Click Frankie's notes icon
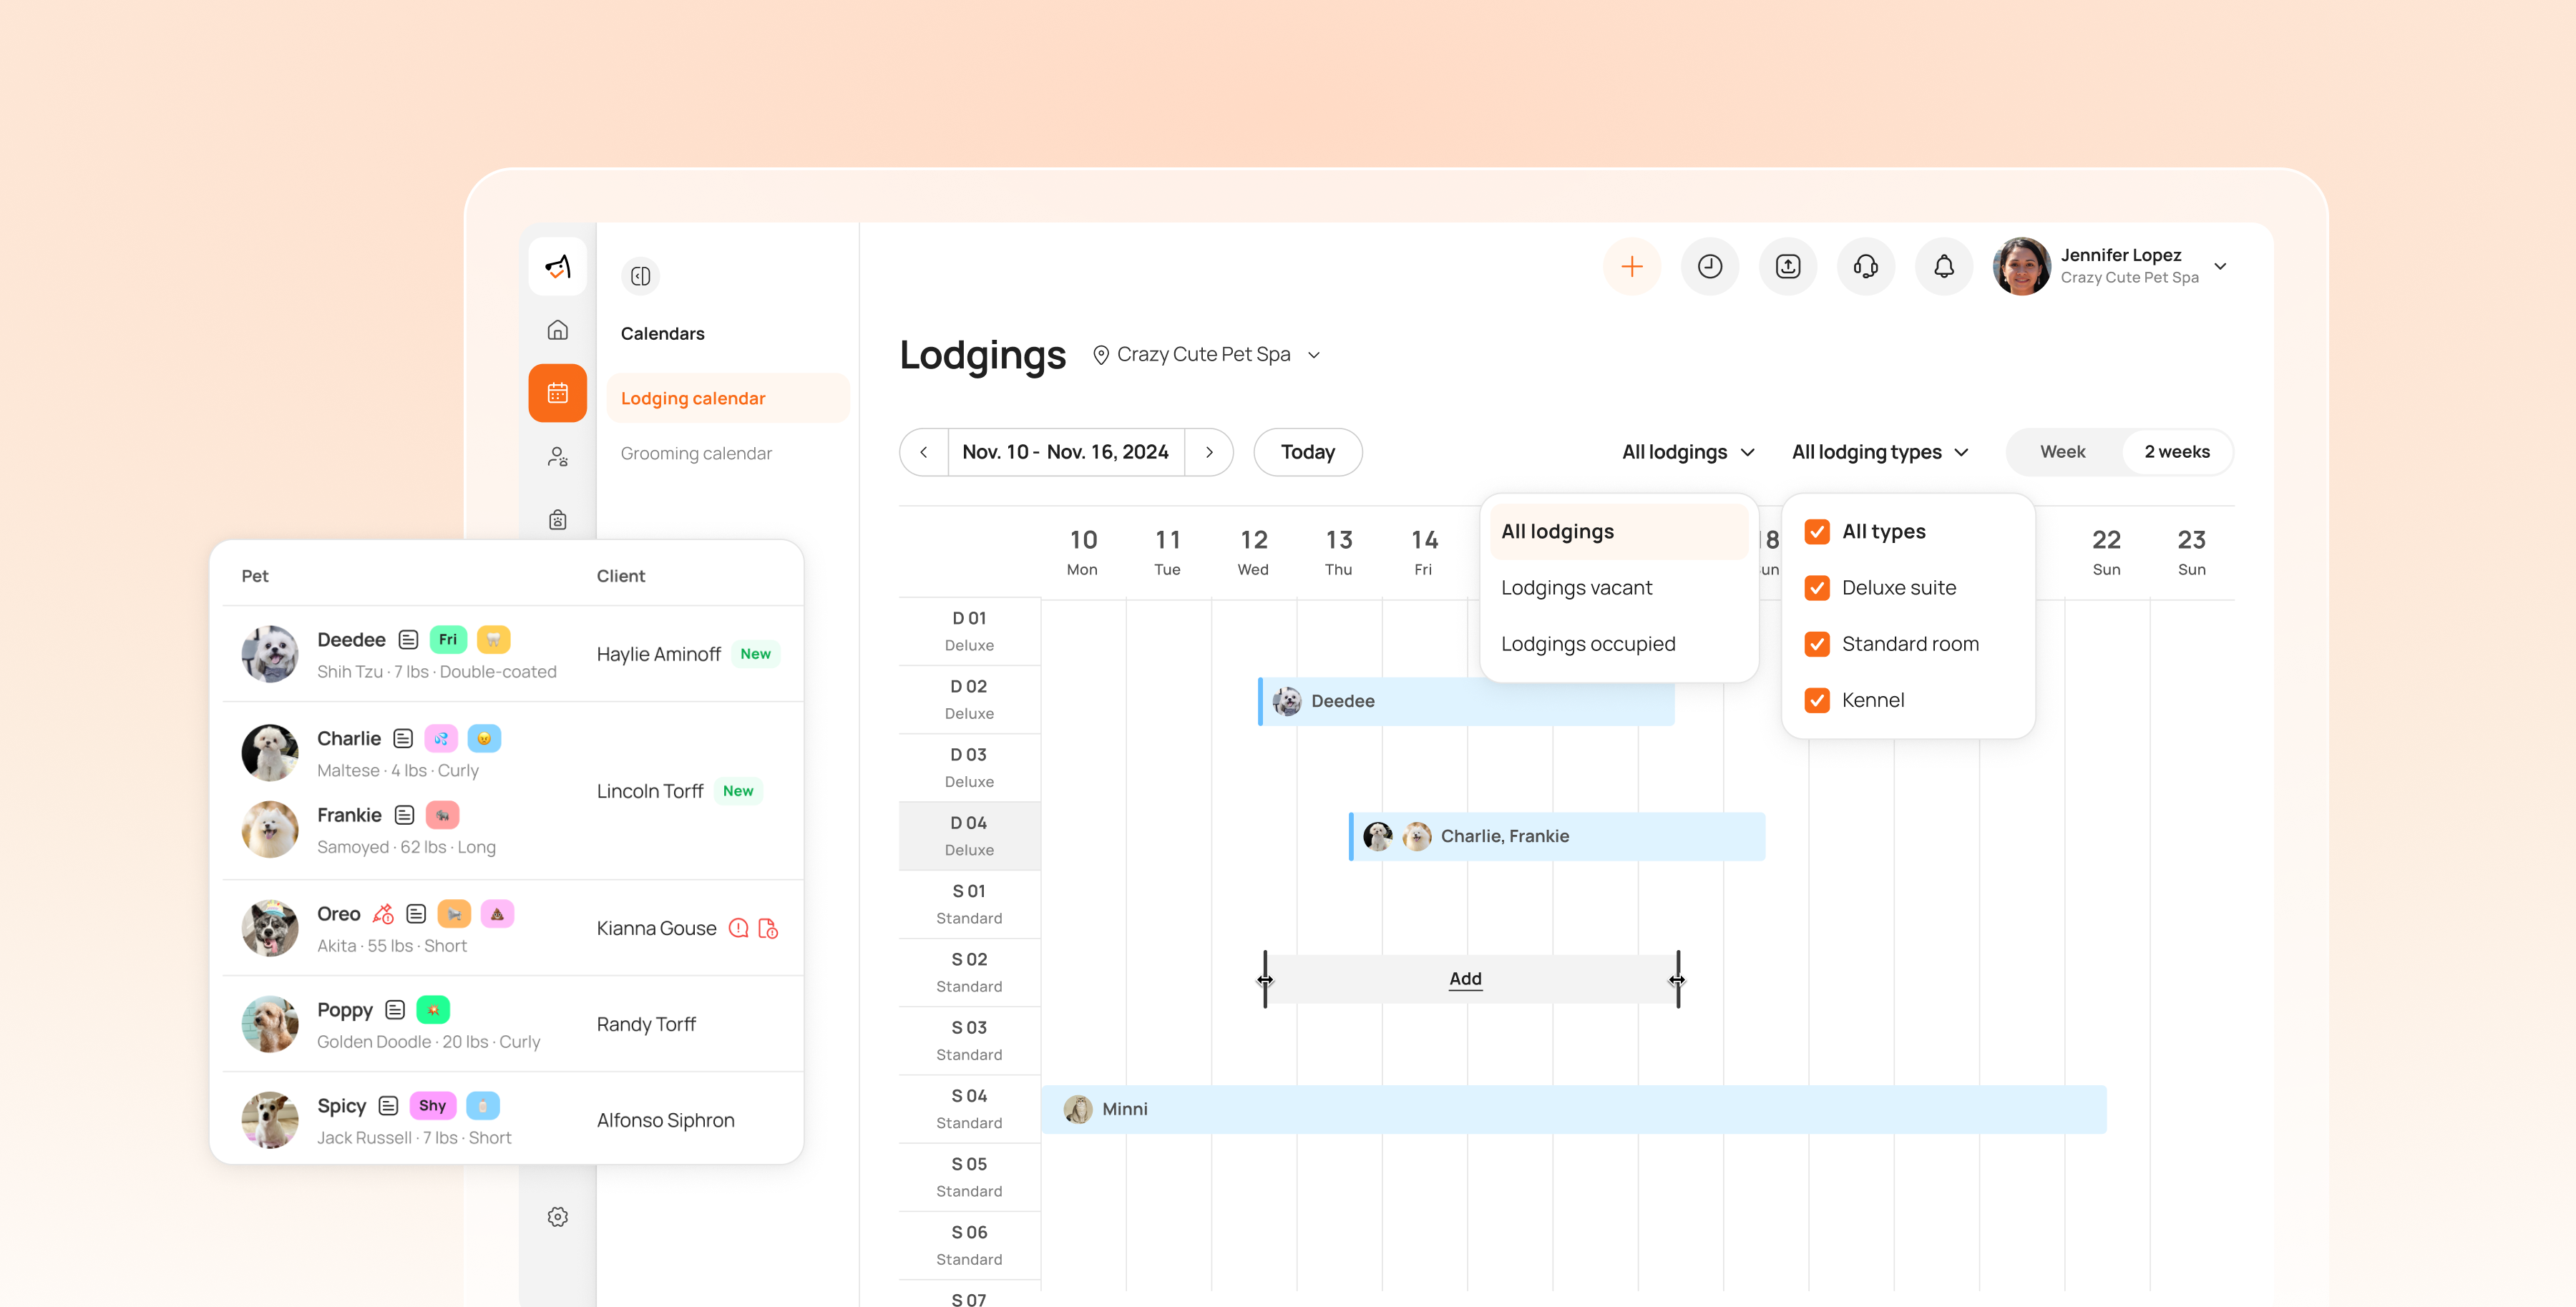 (x=404, y=815)
